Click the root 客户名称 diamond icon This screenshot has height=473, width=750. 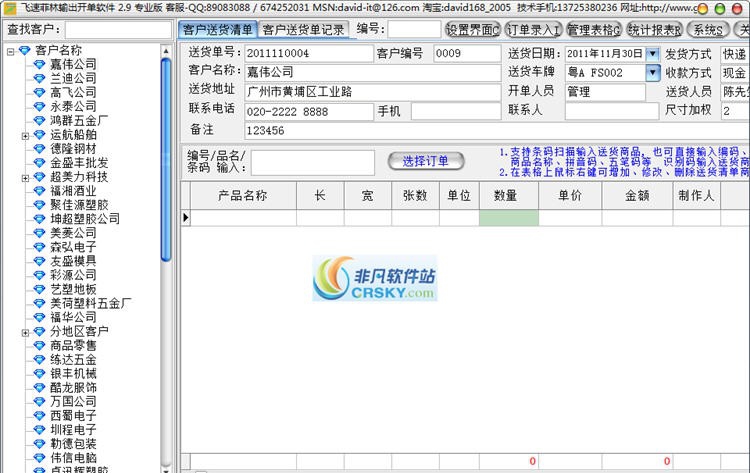(24, 50)
